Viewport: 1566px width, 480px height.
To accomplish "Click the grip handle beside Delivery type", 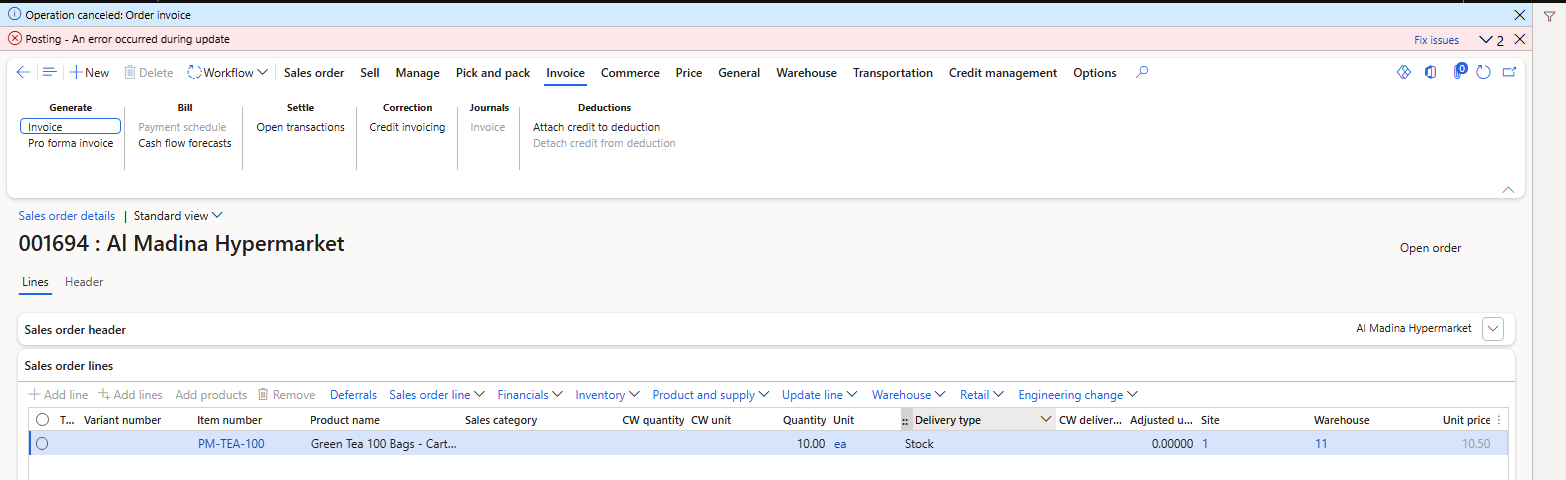I will point(905,421).
